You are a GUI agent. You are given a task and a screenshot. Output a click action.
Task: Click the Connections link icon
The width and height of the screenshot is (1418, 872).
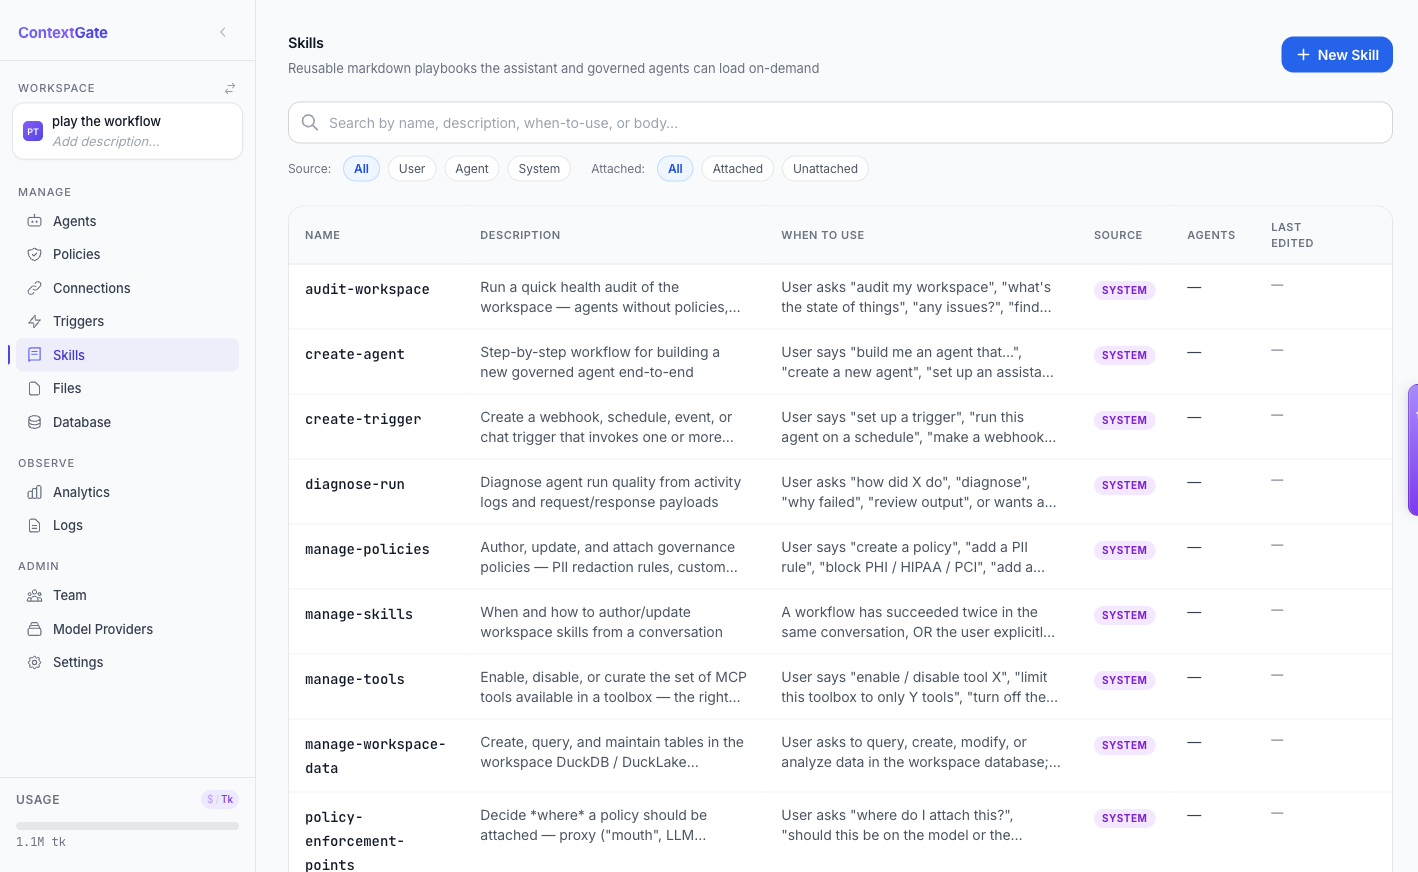(35, 288)
